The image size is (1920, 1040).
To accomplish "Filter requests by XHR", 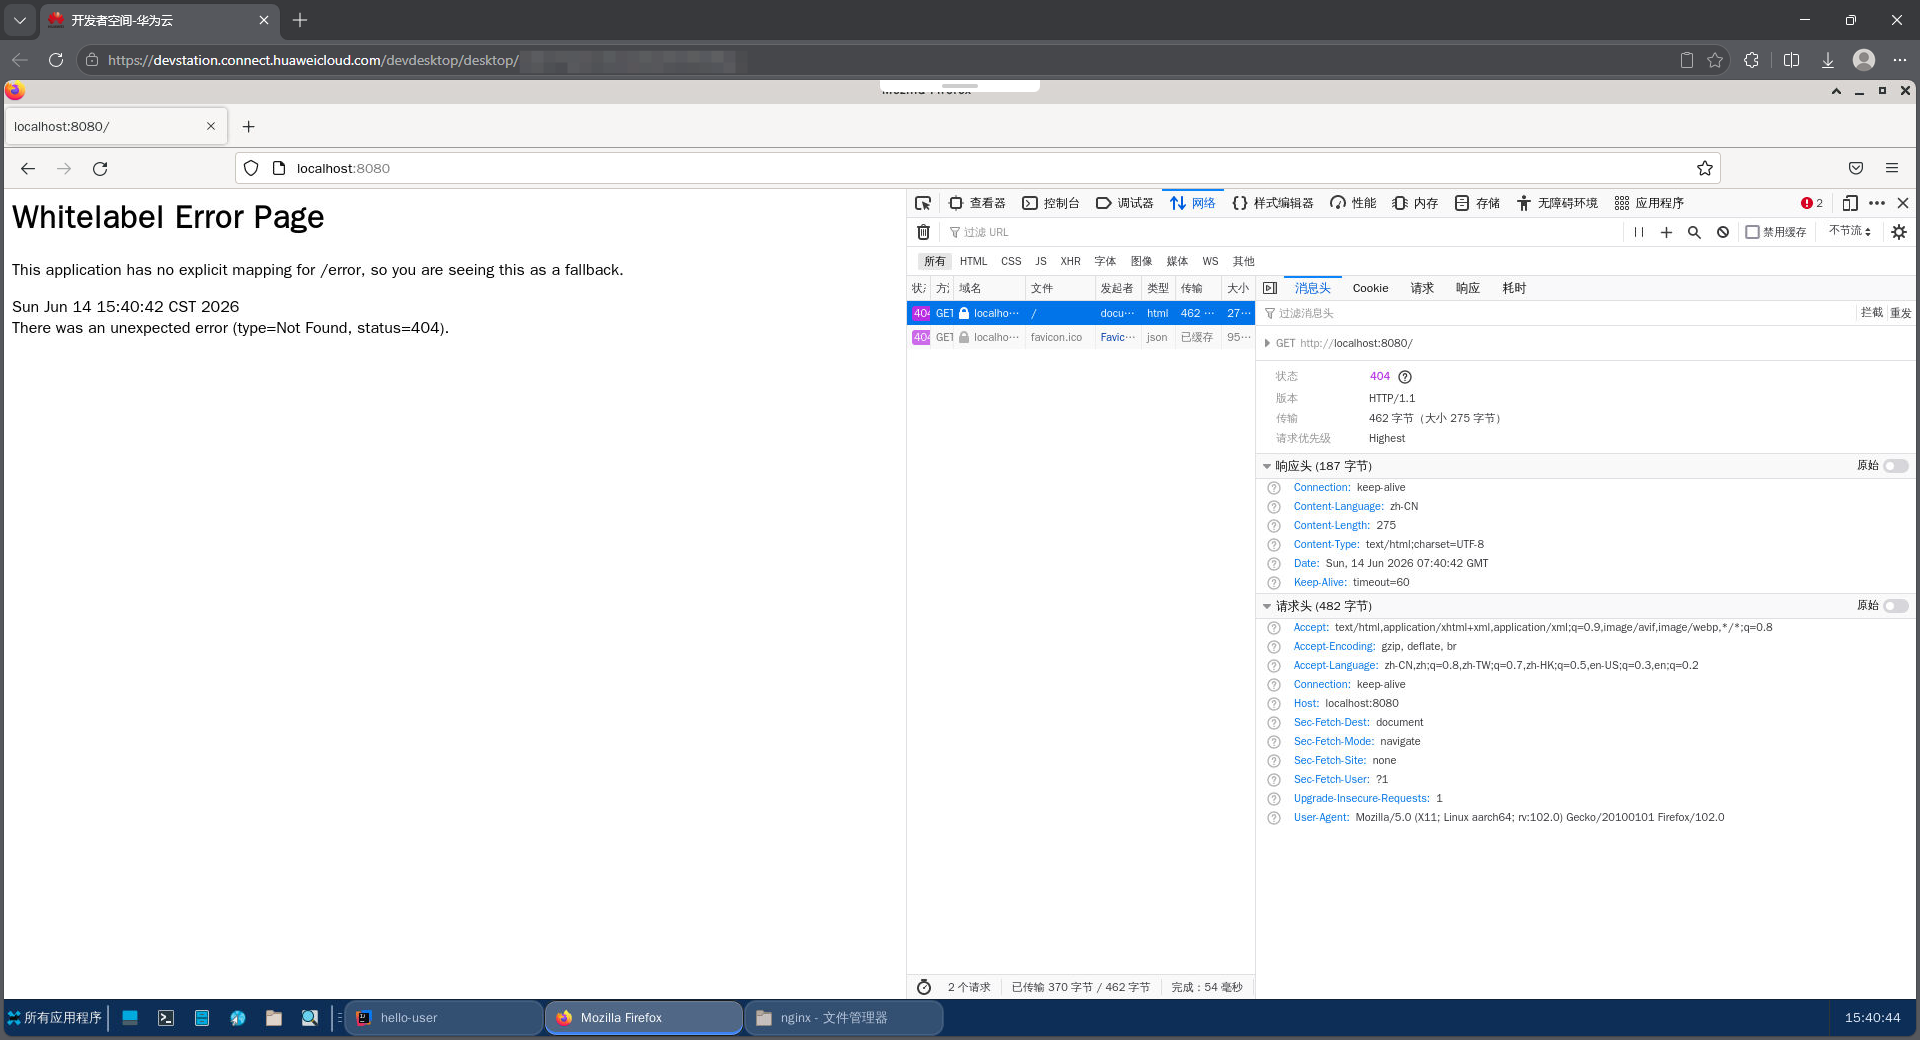I will coord(1070,261).
